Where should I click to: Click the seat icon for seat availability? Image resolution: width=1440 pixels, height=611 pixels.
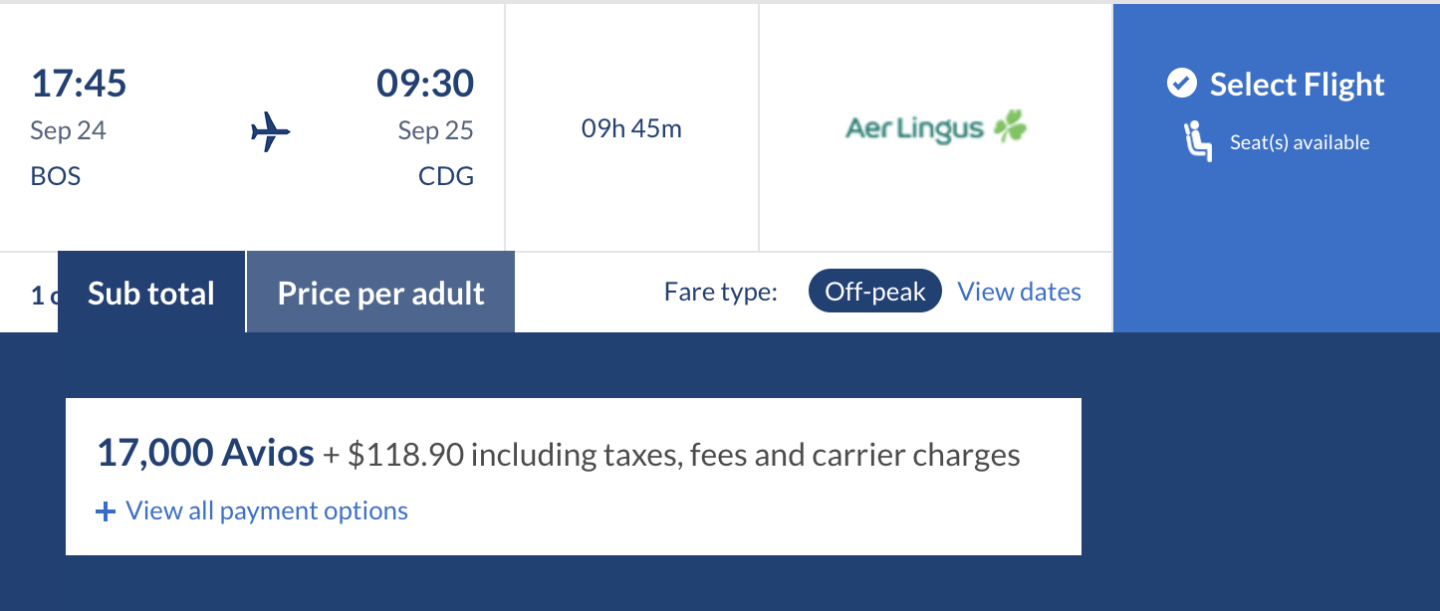click(1197, 143)
